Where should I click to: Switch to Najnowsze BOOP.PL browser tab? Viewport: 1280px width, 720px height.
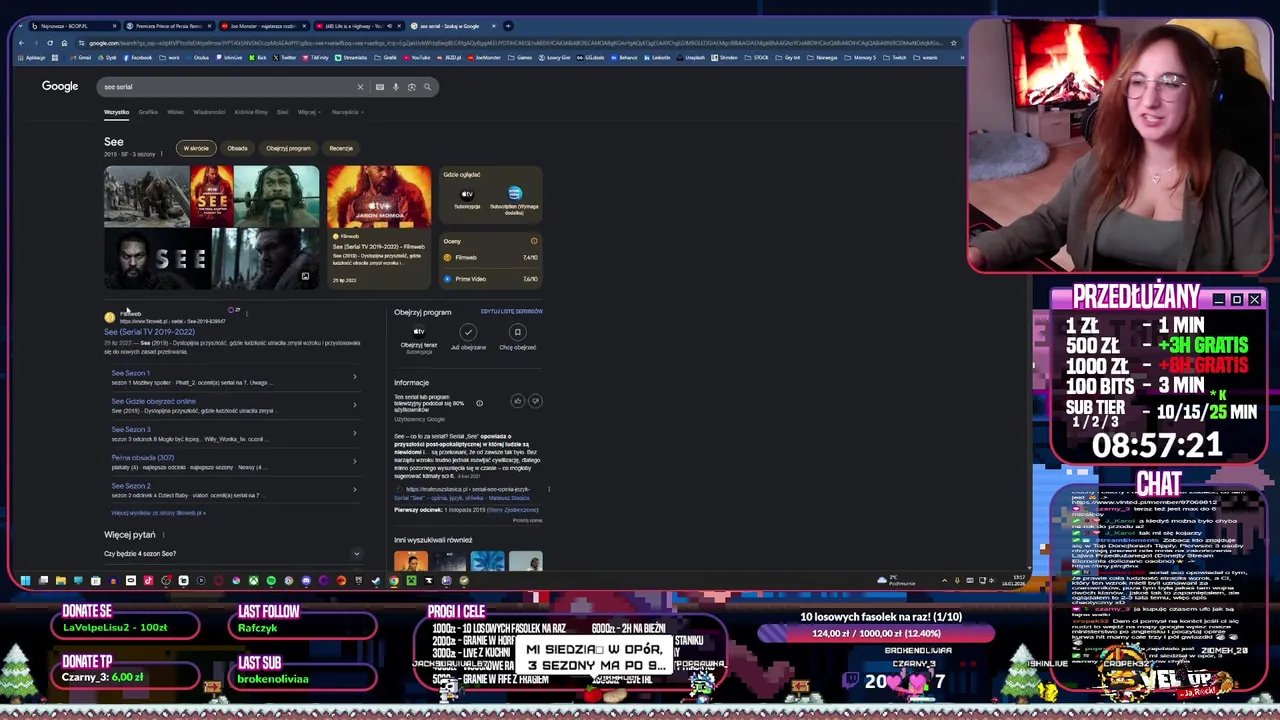point(73,26)
